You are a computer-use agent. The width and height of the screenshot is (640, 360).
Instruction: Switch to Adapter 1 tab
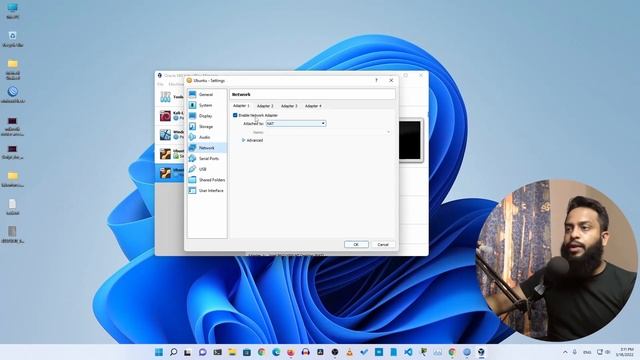point(241,106)
